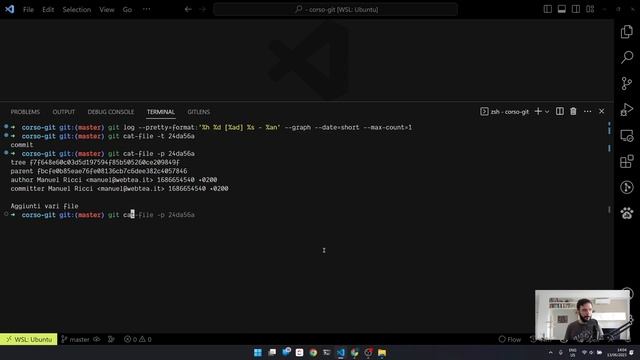Open Remote Explorer view
This screenshot has height=360, width=640.
pyautogui.click(x=627, y=136)
